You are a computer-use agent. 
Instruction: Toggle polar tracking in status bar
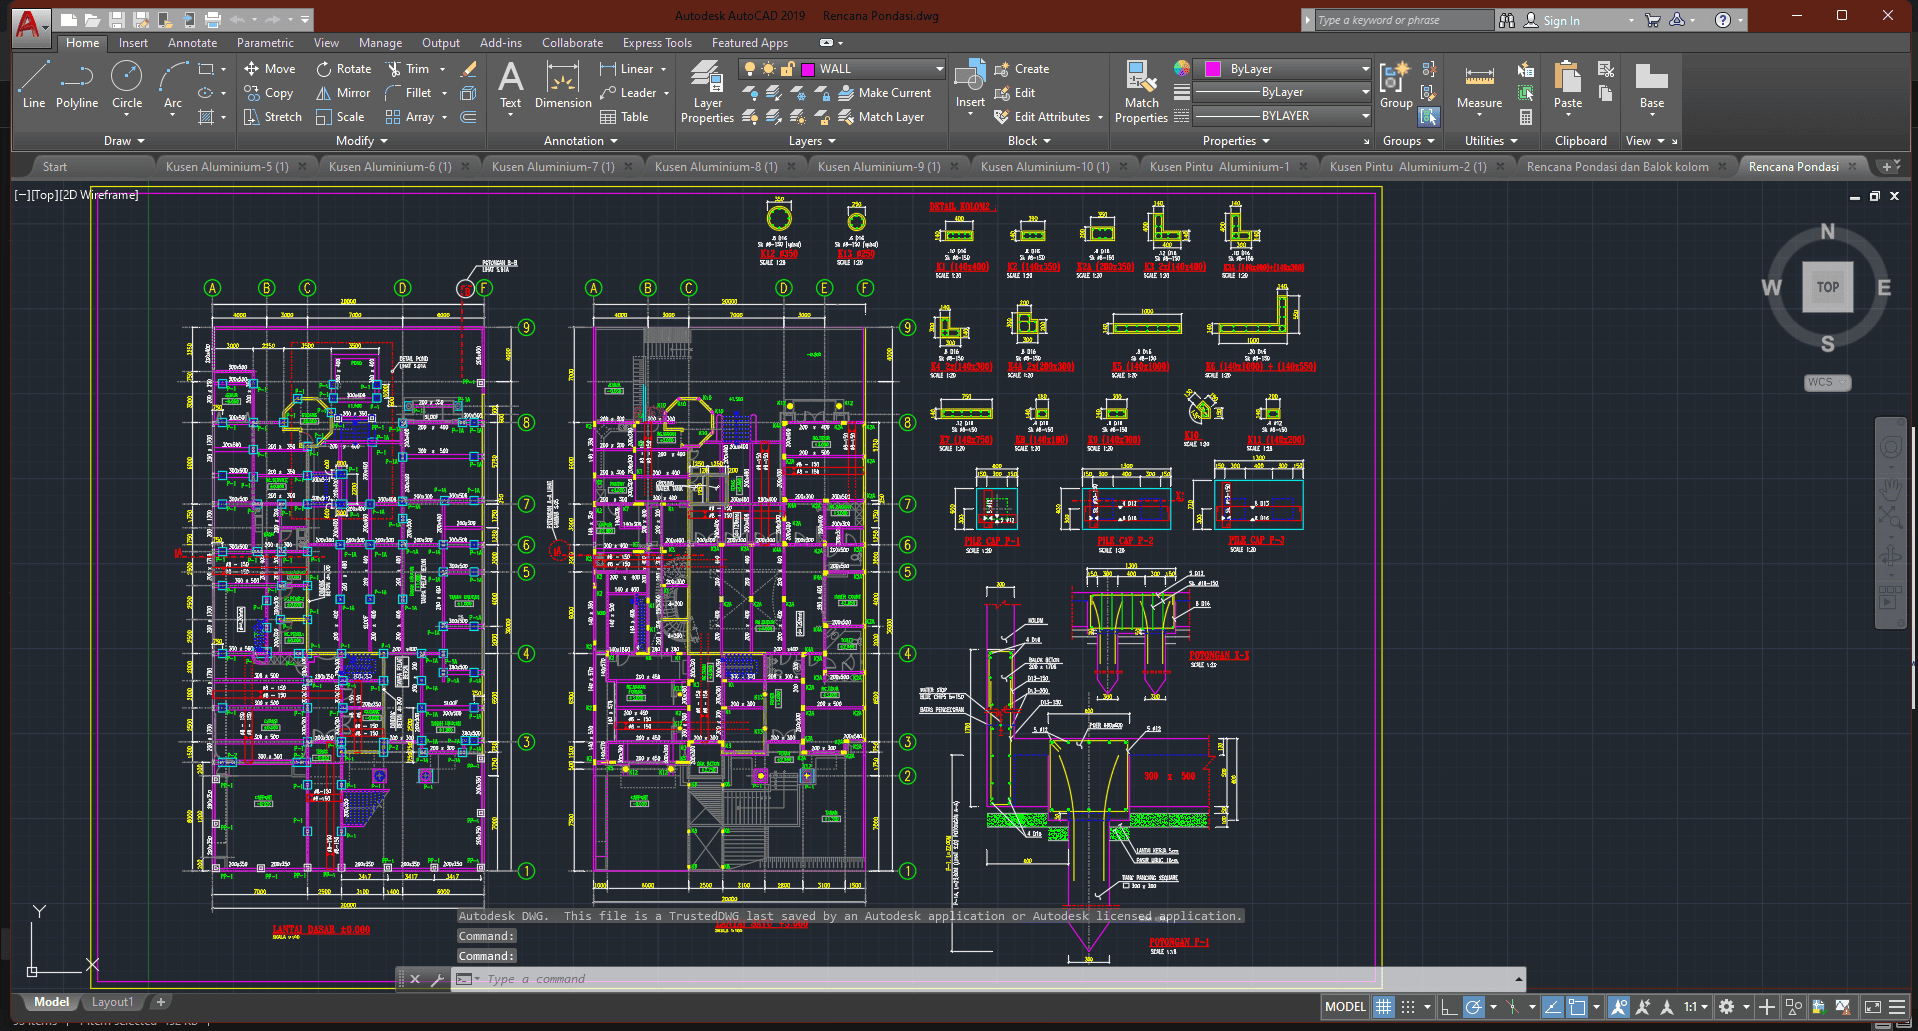(x=1473, y=1007)
